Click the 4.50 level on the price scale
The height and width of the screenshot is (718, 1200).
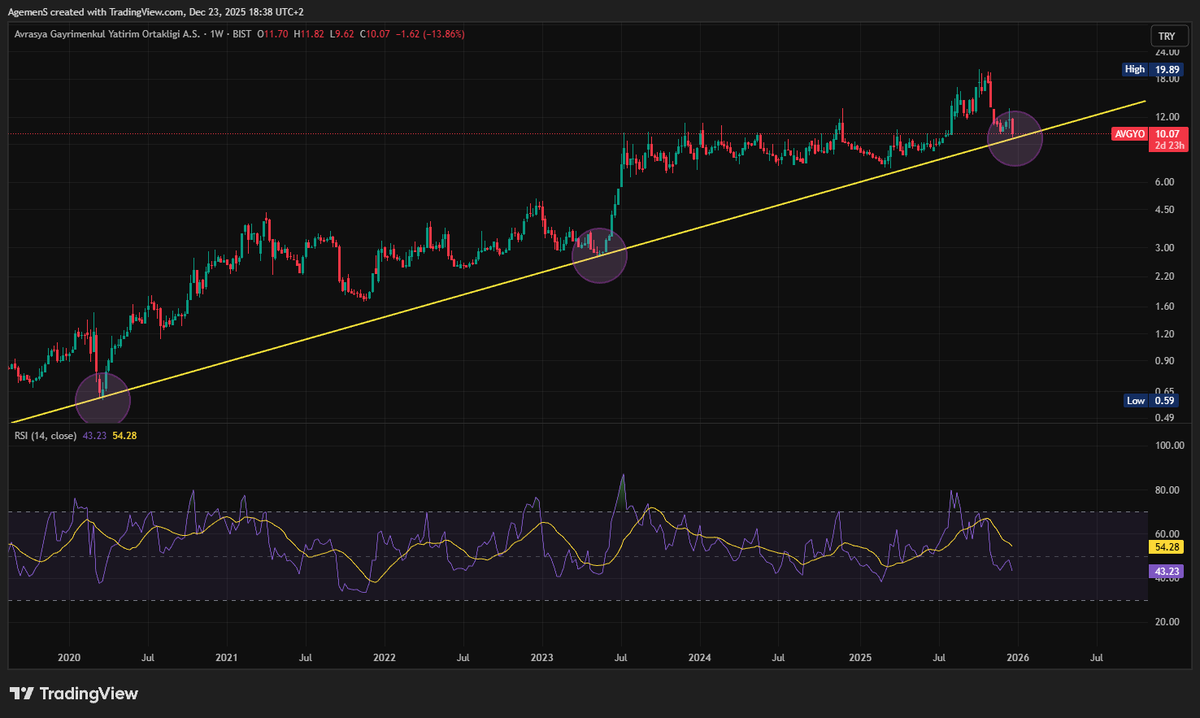(1165, 210)
